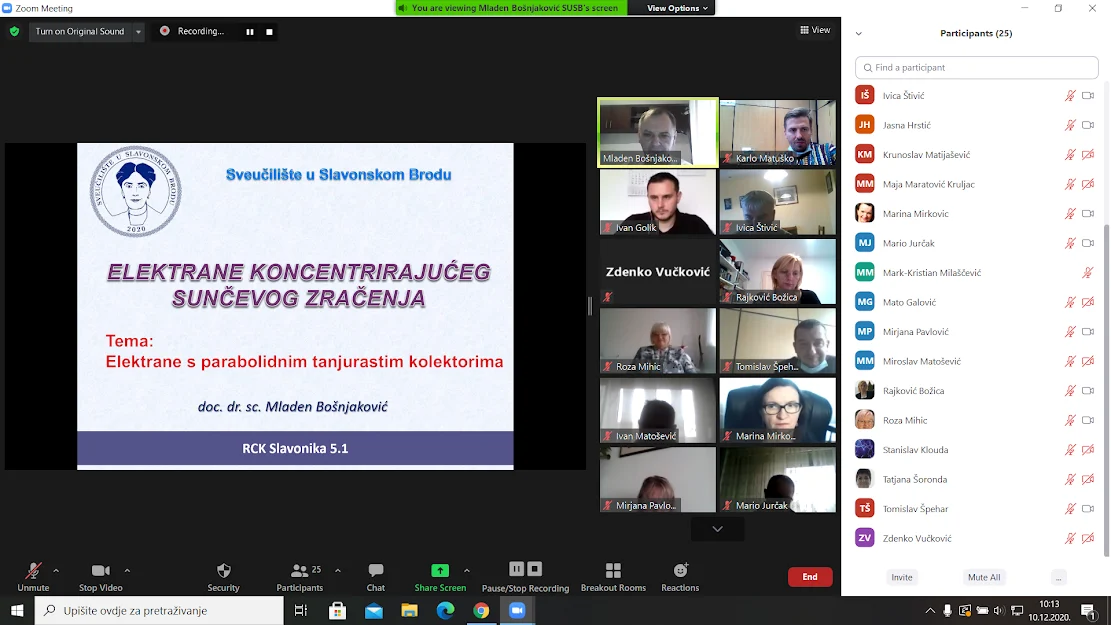Show hidden system tray icons
Screen dimensions: 1111x625
coord(930,610)
